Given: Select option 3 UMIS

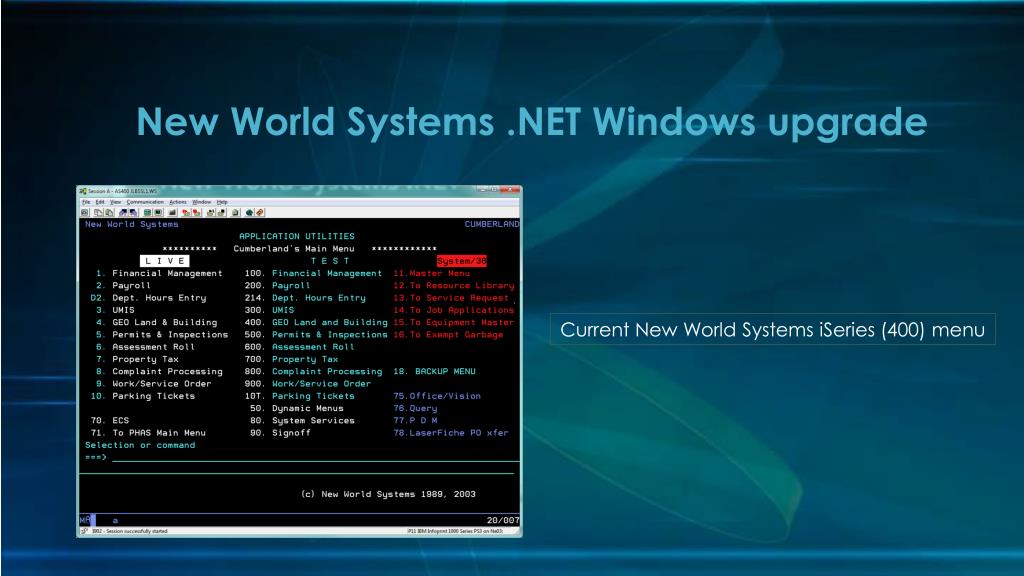Looking at the screenshot, I should [116, 310].
